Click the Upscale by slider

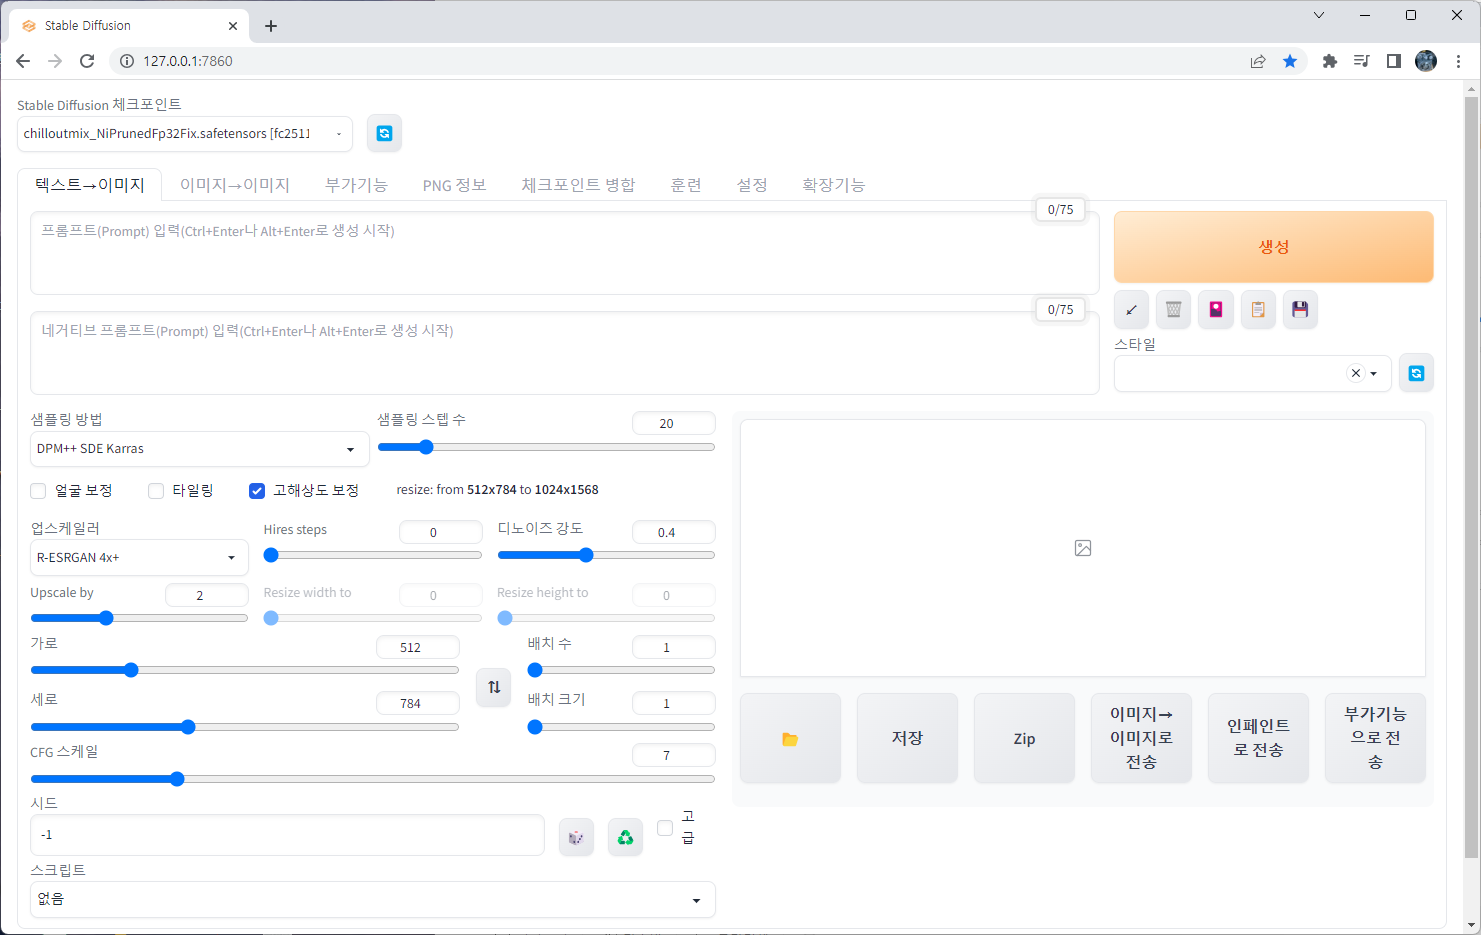coord(139,618)
